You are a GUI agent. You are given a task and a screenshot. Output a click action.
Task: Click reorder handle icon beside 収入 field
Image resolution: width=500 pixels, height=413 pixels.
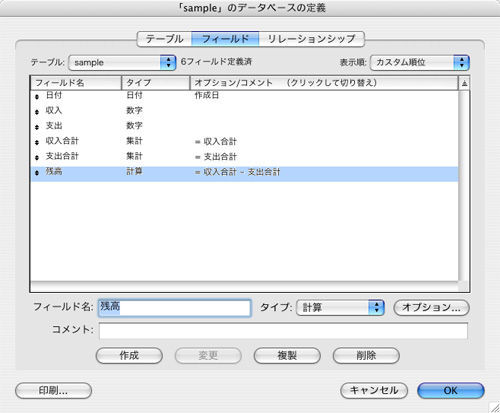(x=37, y=112)
